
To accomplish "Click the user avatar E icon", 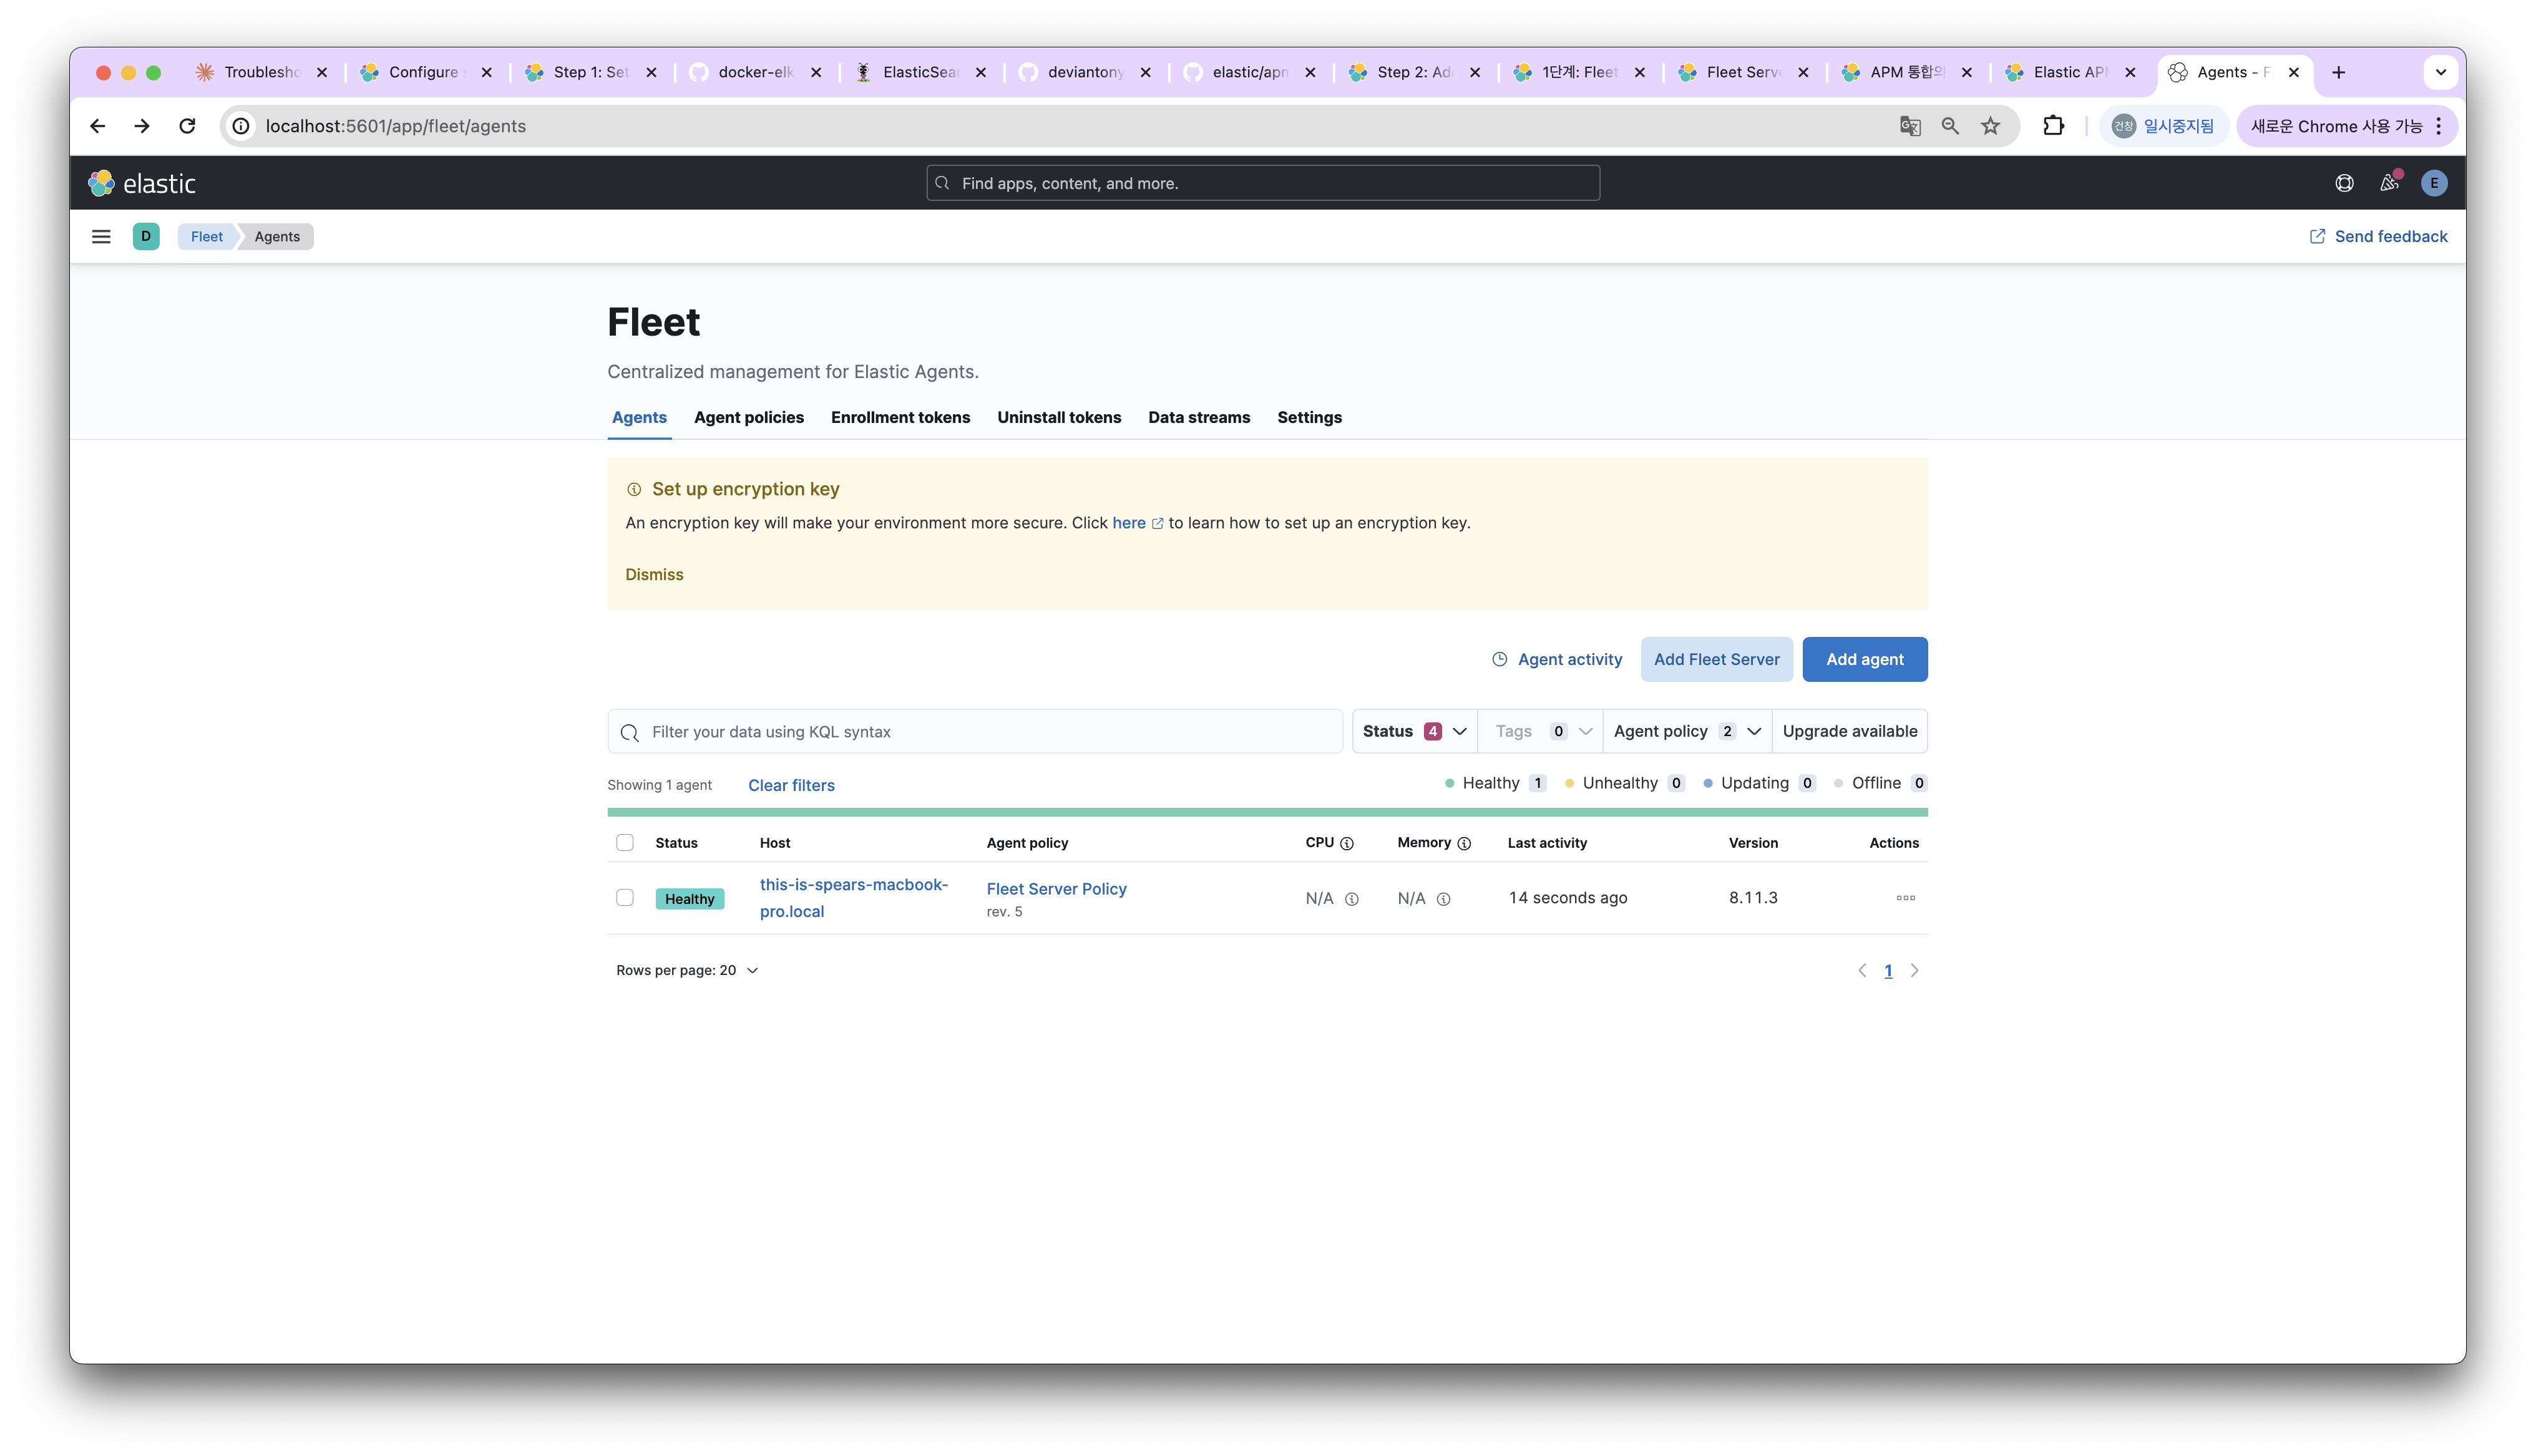I will [x=2434, y=183].
